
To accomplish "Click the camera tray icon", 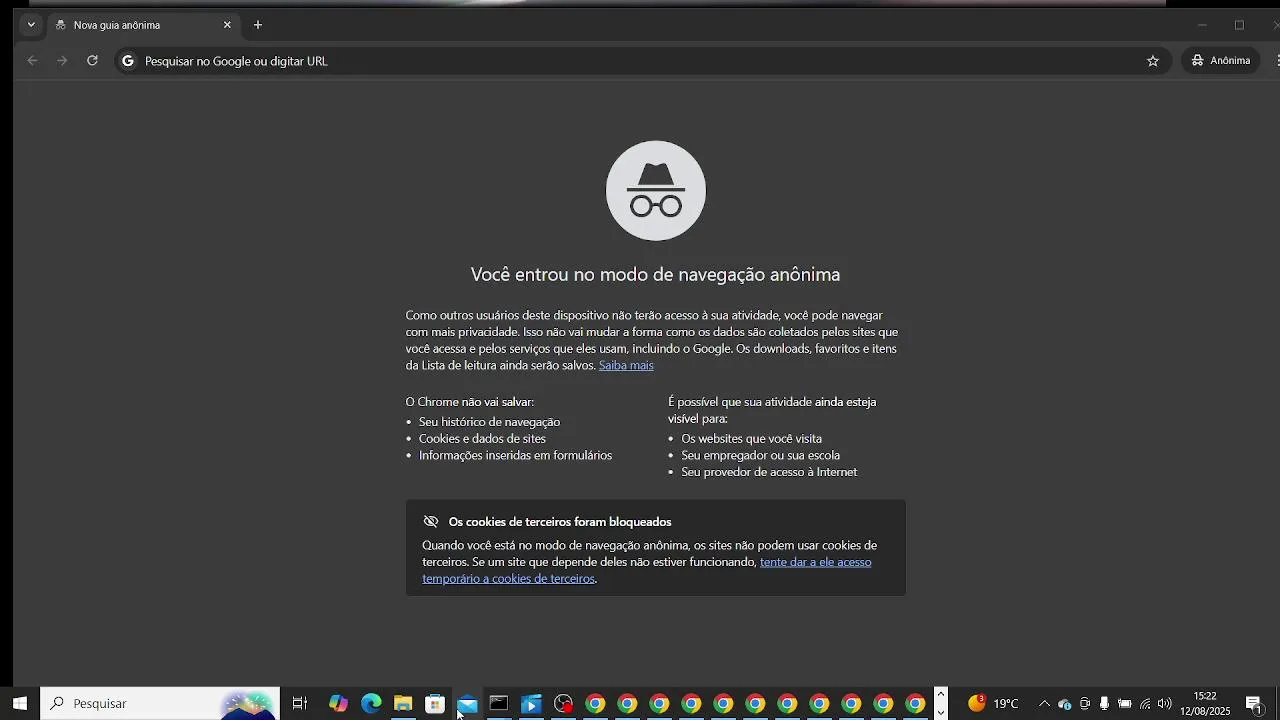I will 1085,704.
